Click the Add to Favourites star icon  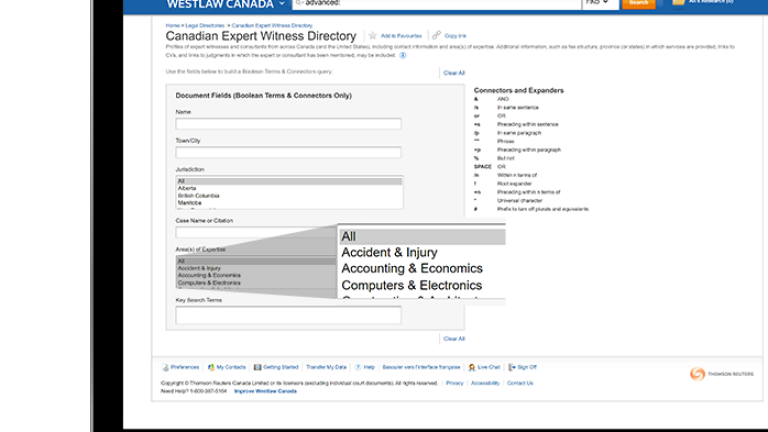[373, 36]
